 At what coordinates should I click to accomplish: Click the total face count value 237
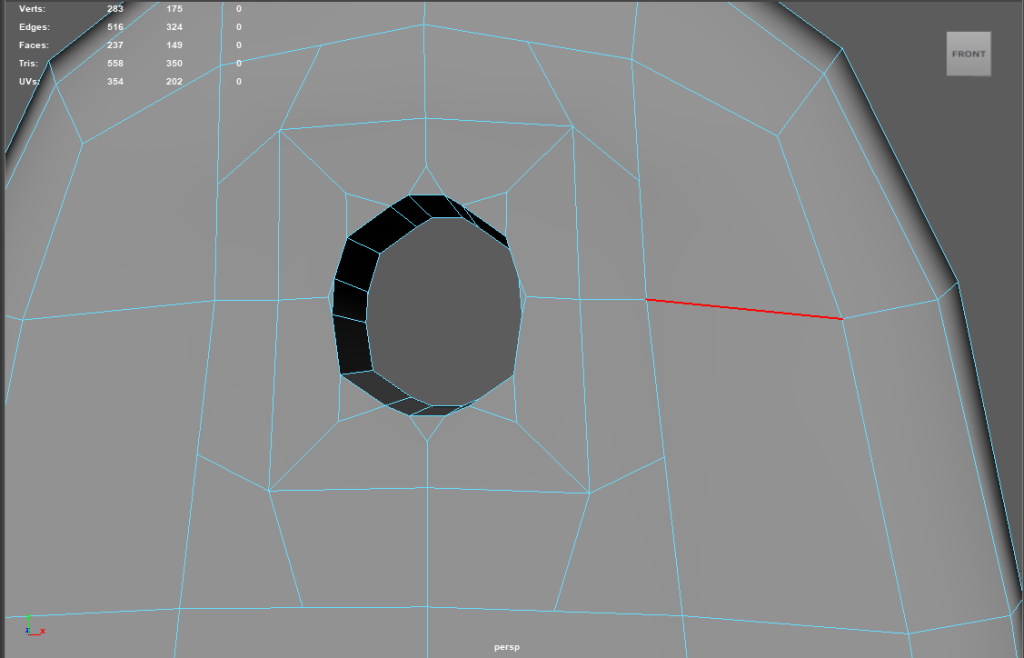pos(115,45)
